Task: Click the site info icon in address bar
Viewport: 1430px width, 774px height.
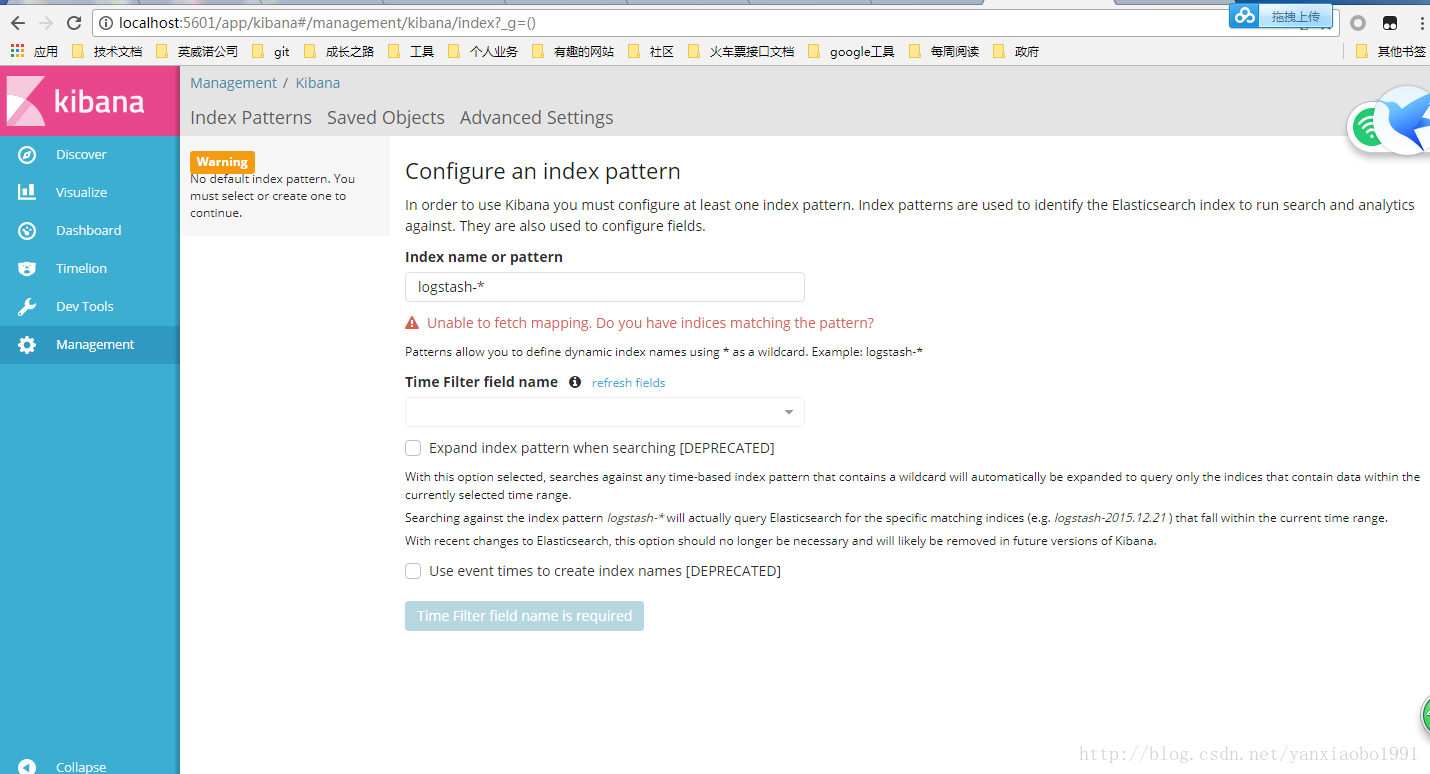Action: [107, 22]
